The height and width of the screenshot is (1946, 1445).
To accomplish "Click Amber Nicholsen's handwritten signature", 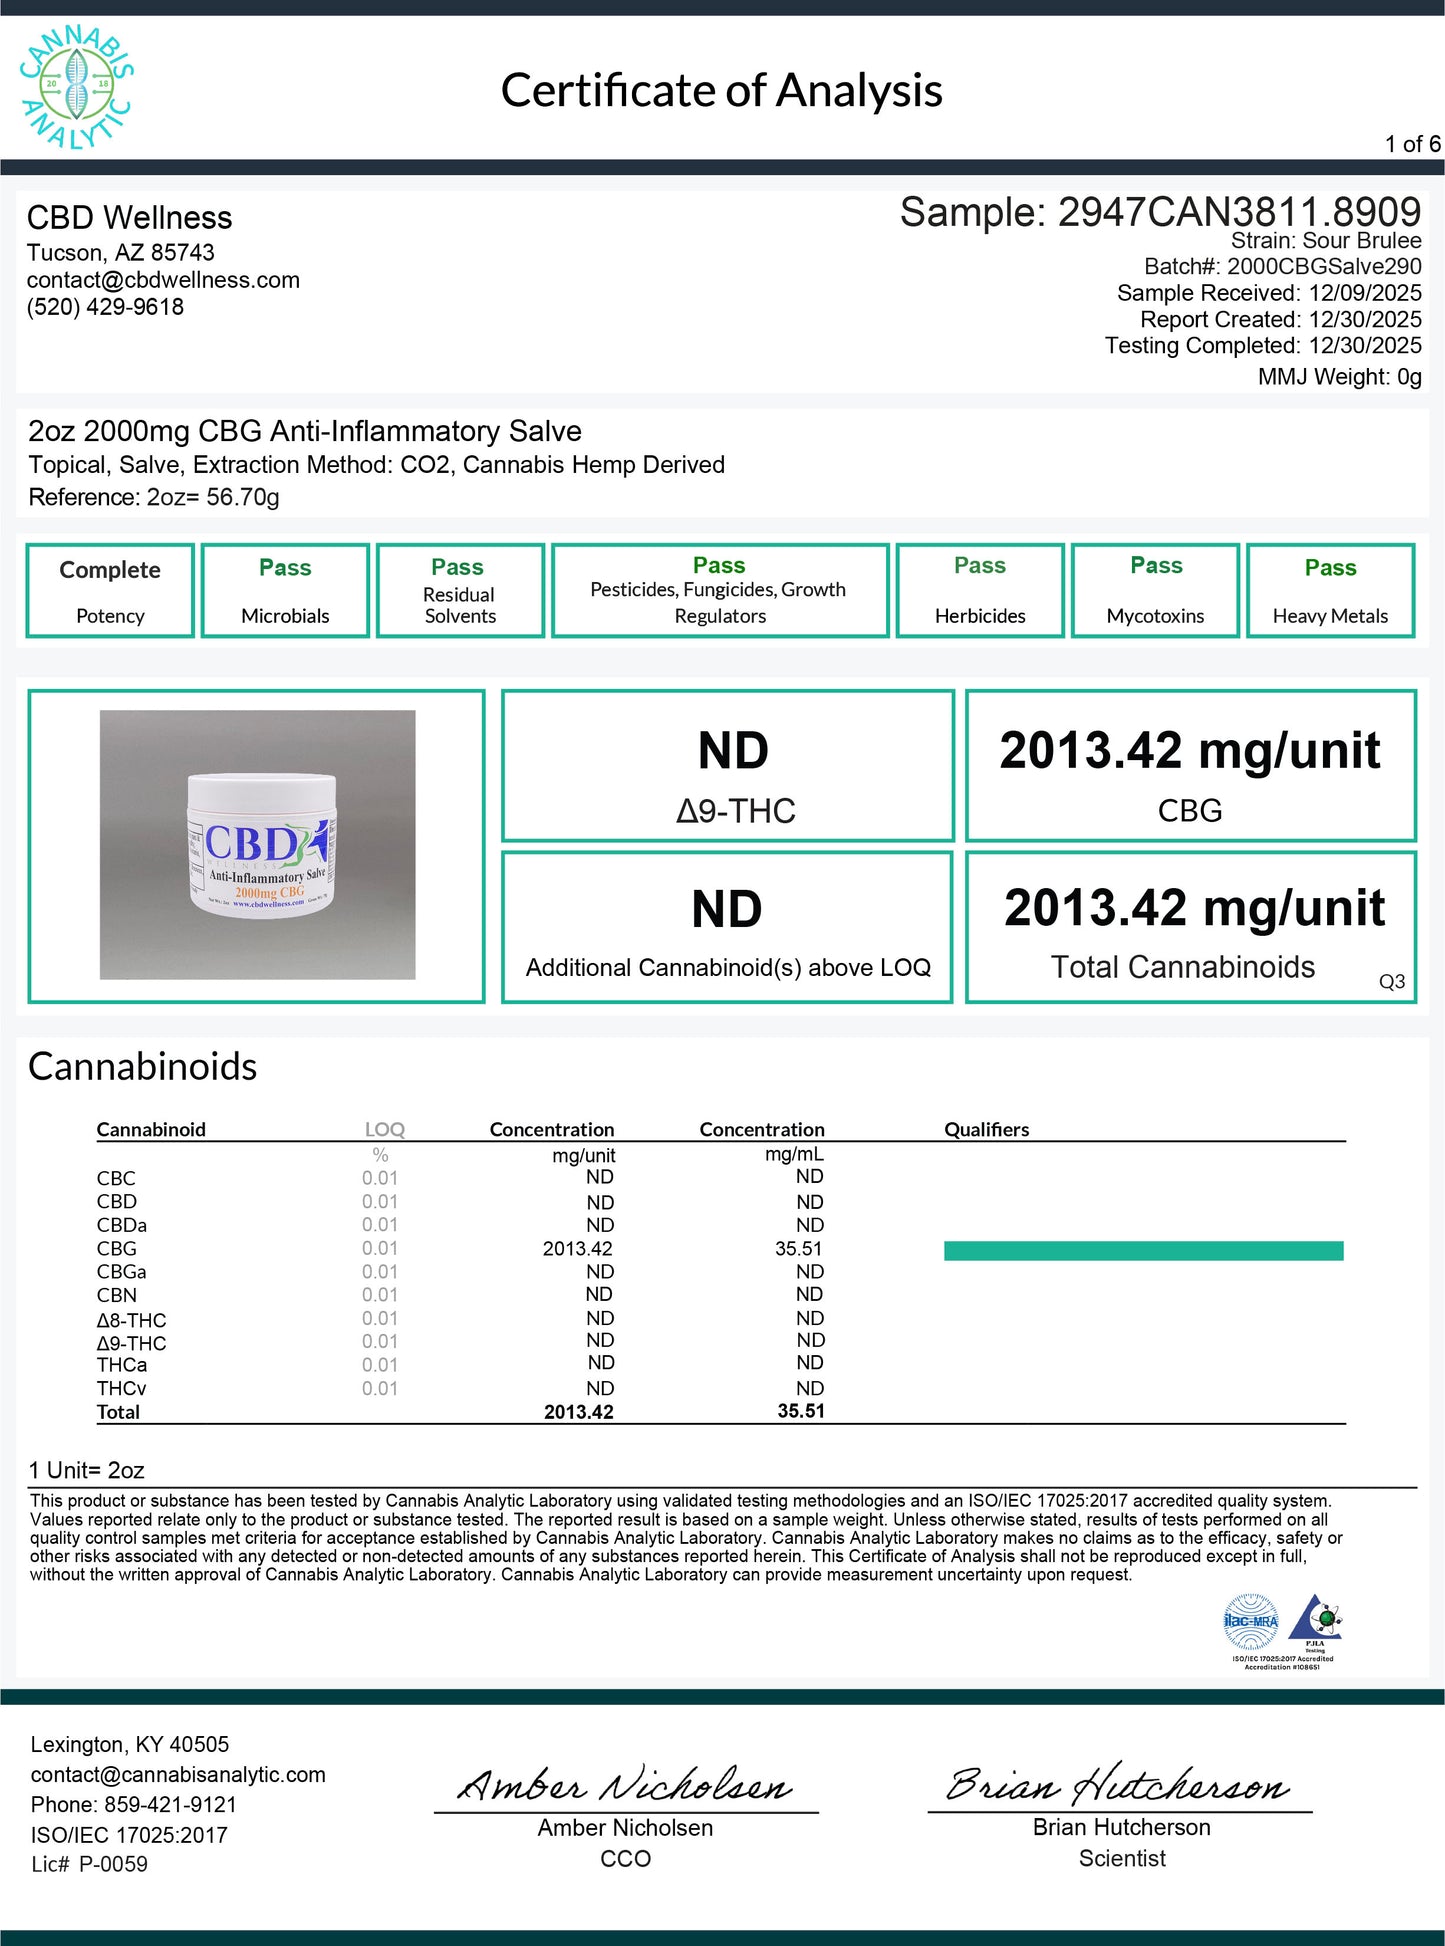I will [625, 1784].
